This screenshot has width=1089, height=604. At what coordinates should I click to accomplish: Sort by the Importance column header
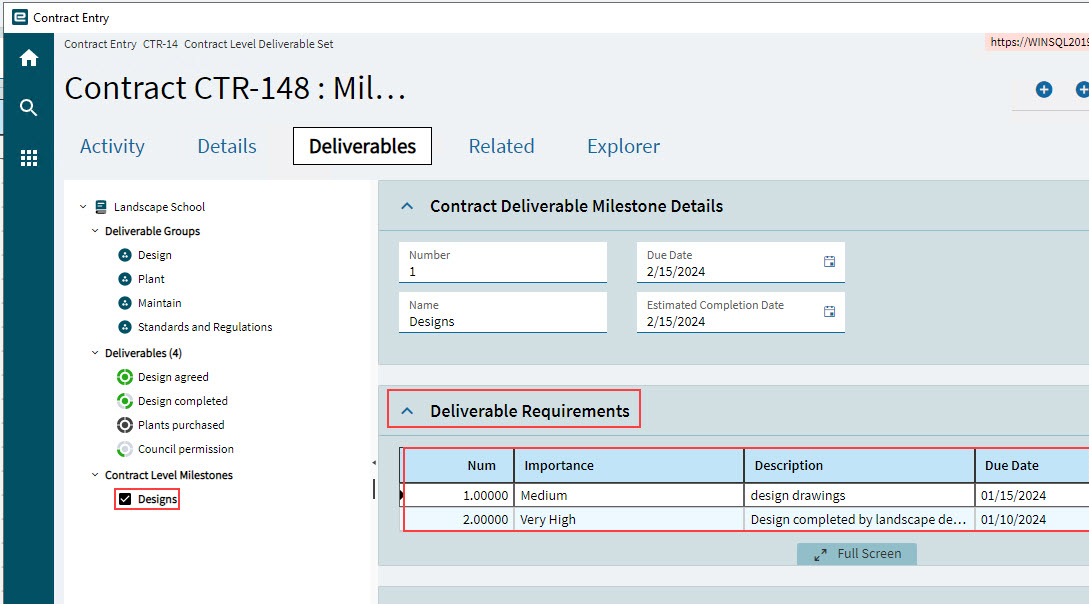(629, 466)
